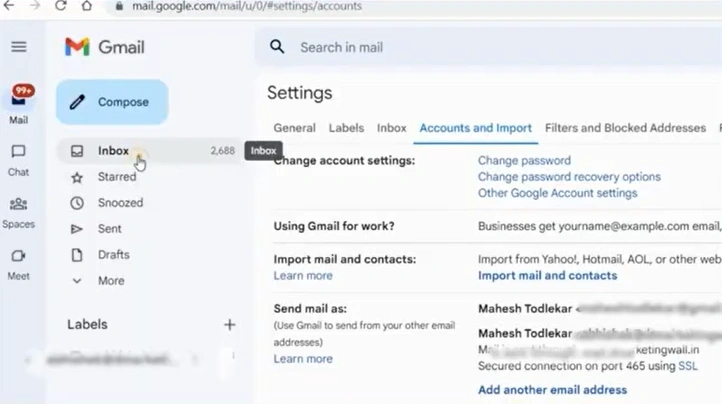
Task: Click the blurred custom label in sidebar
Action: click(109, 358)
